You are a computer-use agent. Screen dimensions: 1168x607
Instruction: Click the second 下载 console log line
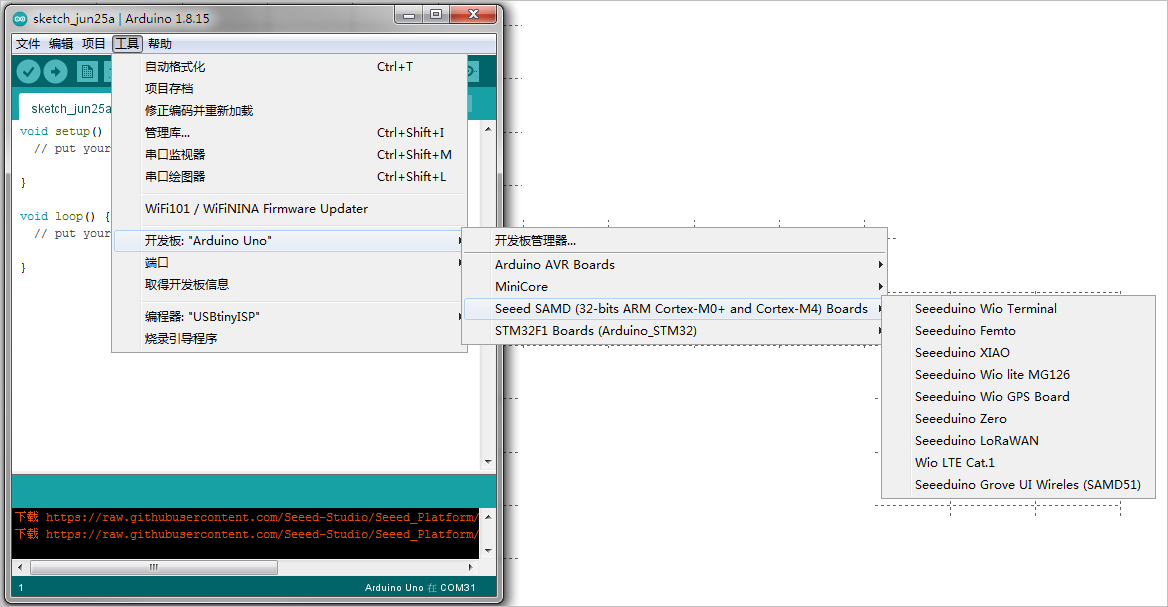point(245,534)
